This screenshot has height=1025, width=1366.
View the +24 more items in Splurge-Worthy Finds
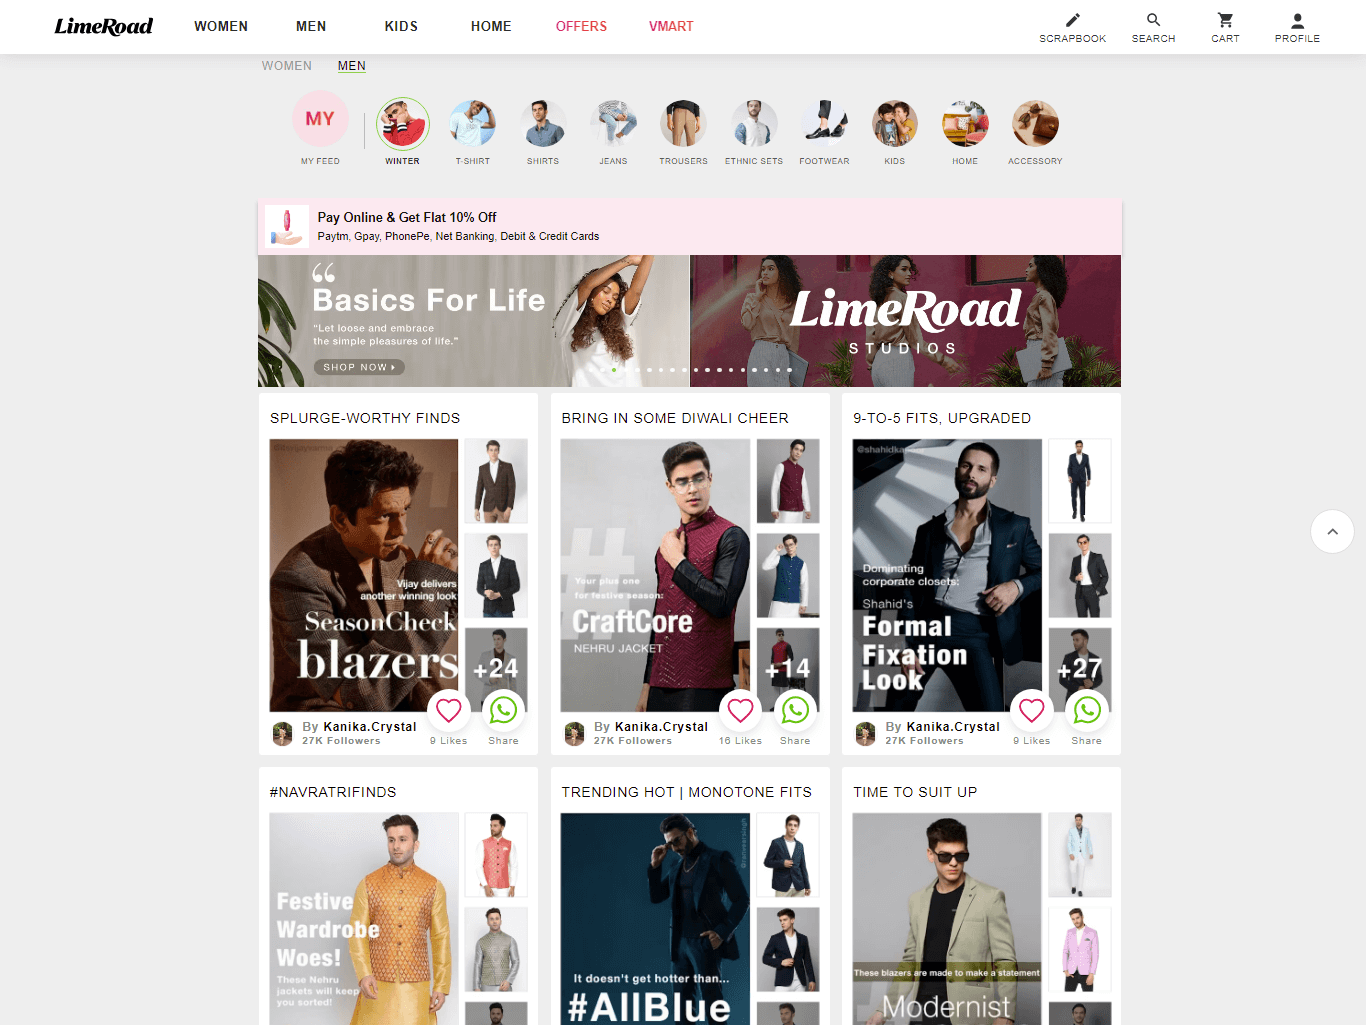496,668
